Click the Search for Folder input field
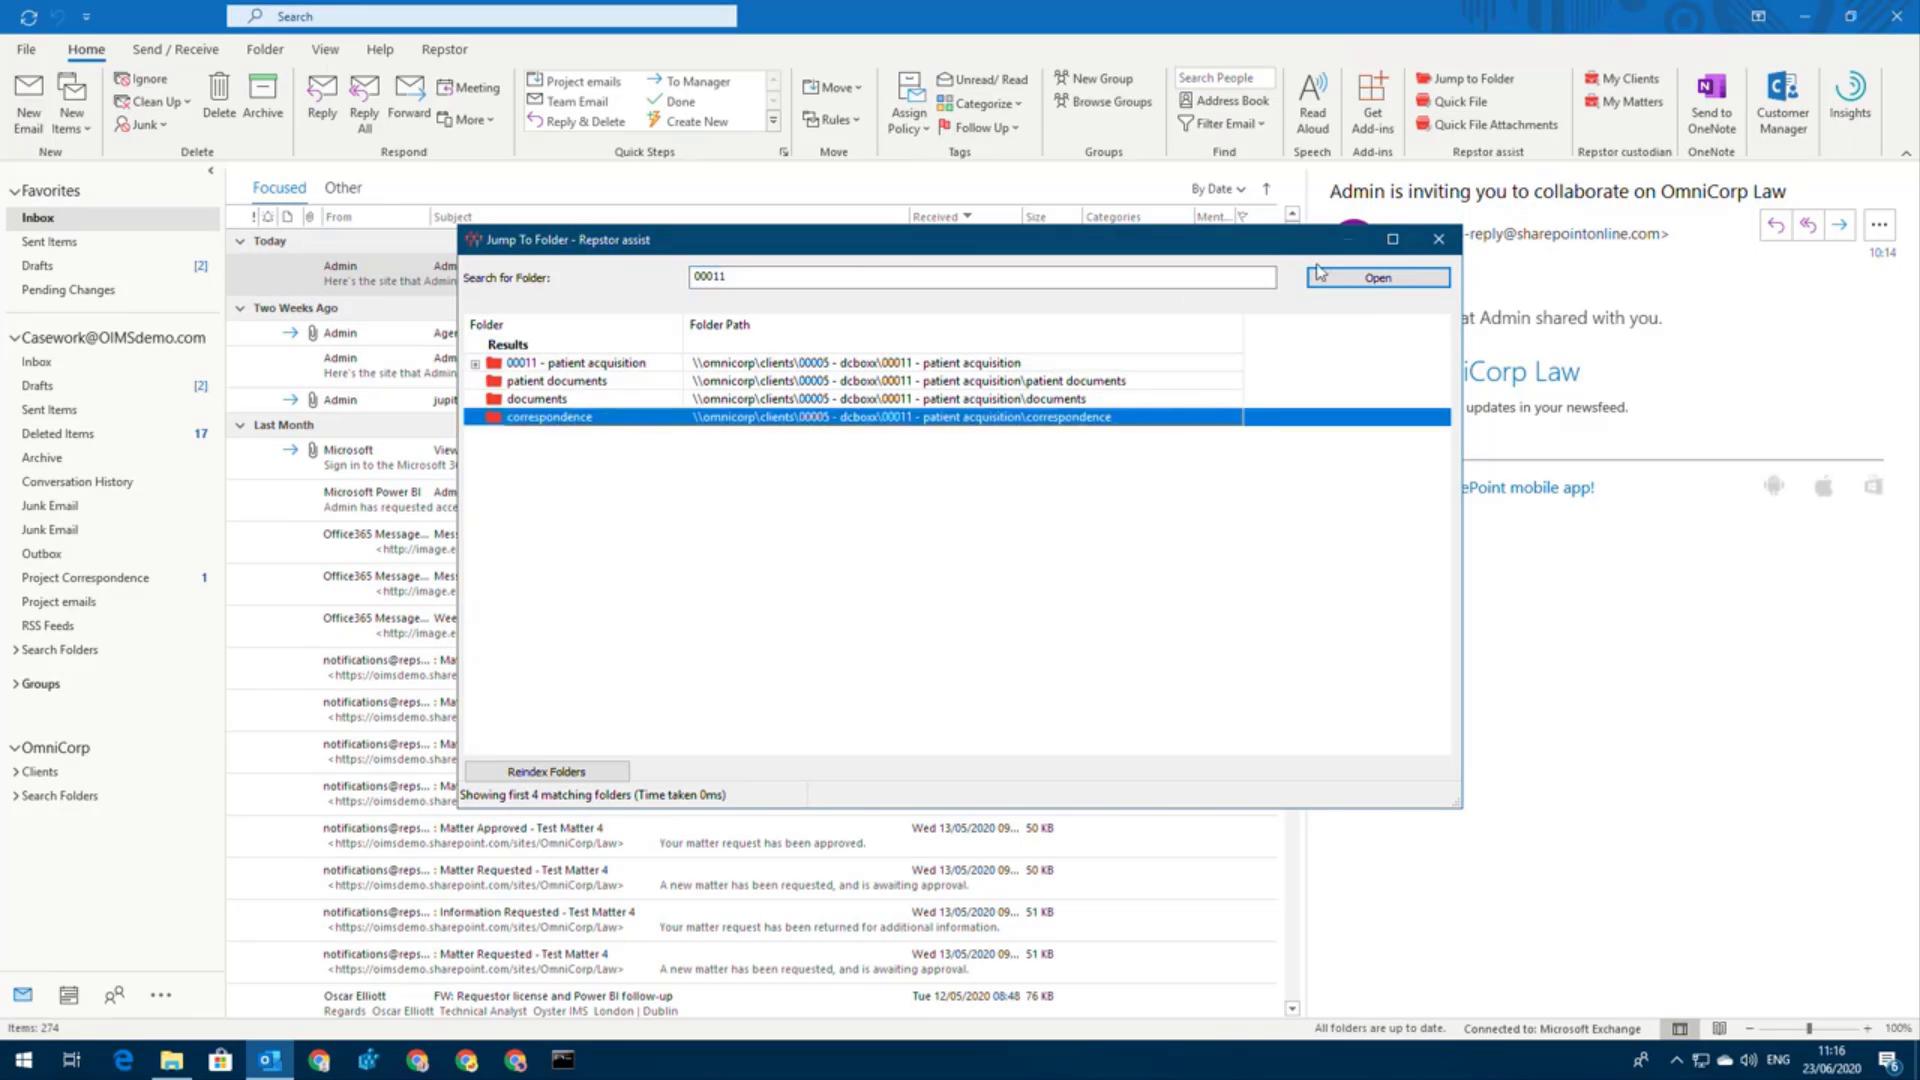1920x1080 pixels. [981, 277]
